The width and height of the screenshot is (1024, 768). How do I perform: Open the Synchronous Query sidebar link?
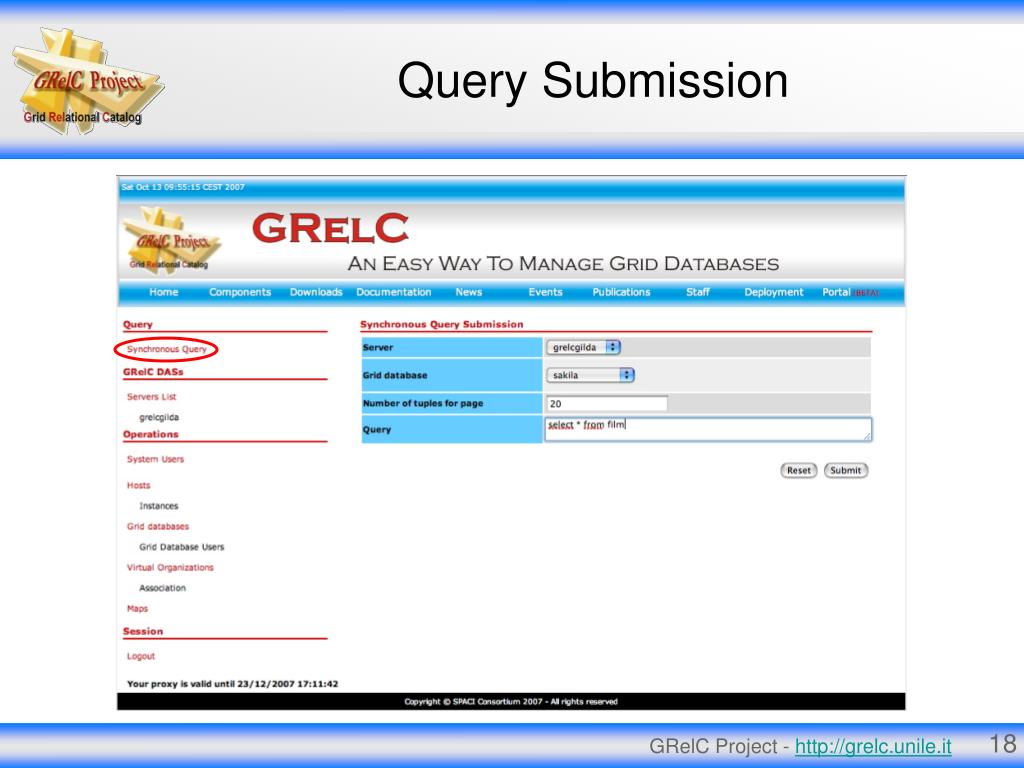[x=167, y=349]
